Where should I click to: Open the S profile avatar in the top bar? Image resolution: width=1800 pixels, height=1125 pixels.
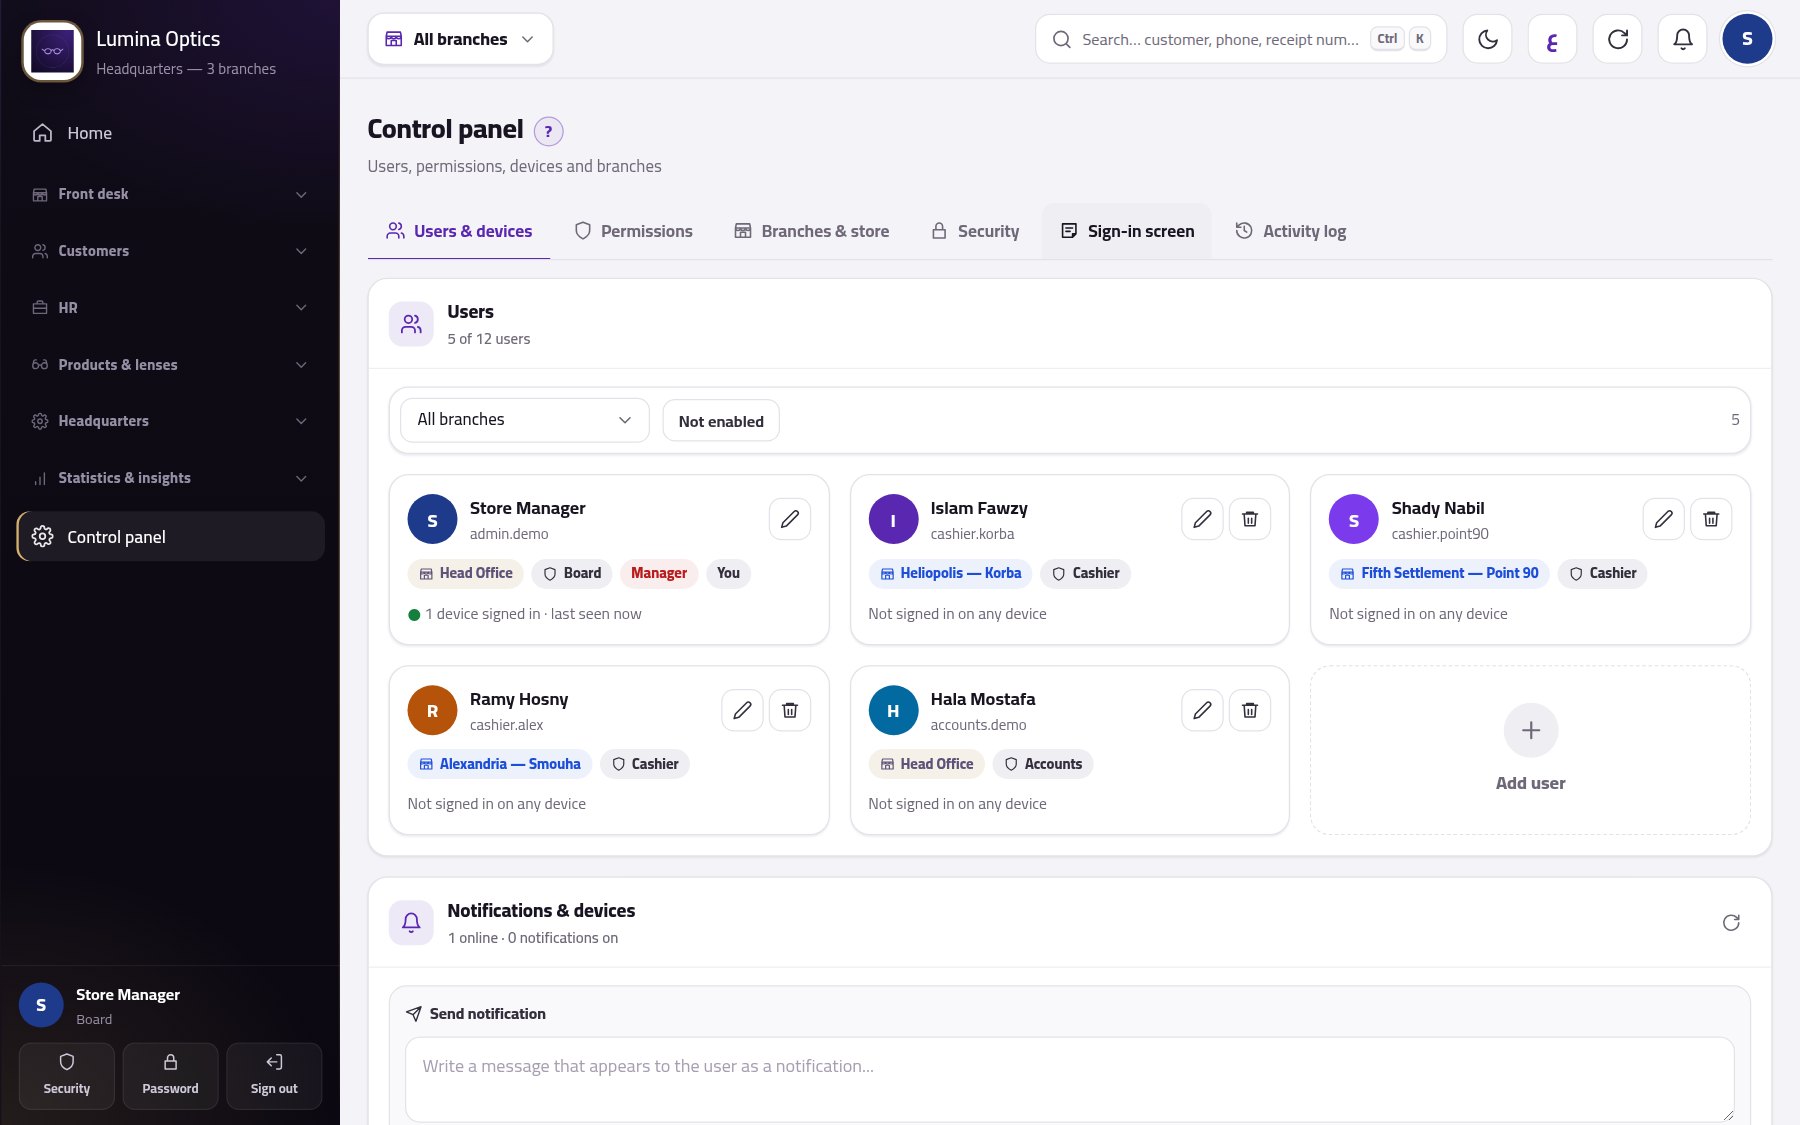pos(1747,39)
